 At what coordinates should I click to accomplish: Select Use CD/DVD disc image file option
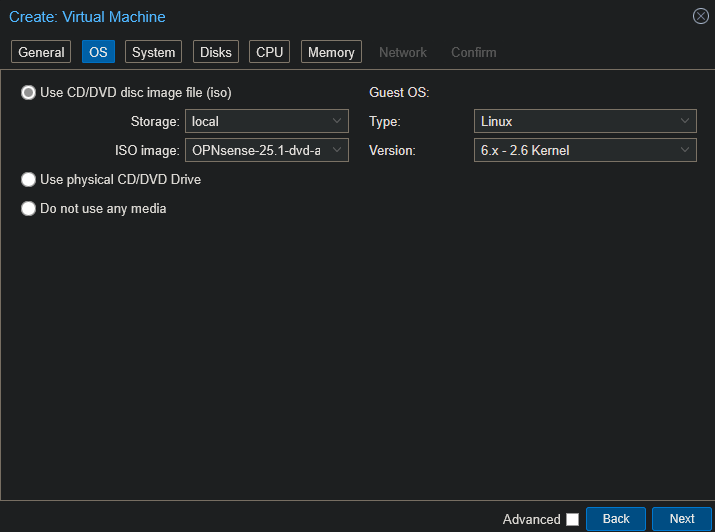29,93
